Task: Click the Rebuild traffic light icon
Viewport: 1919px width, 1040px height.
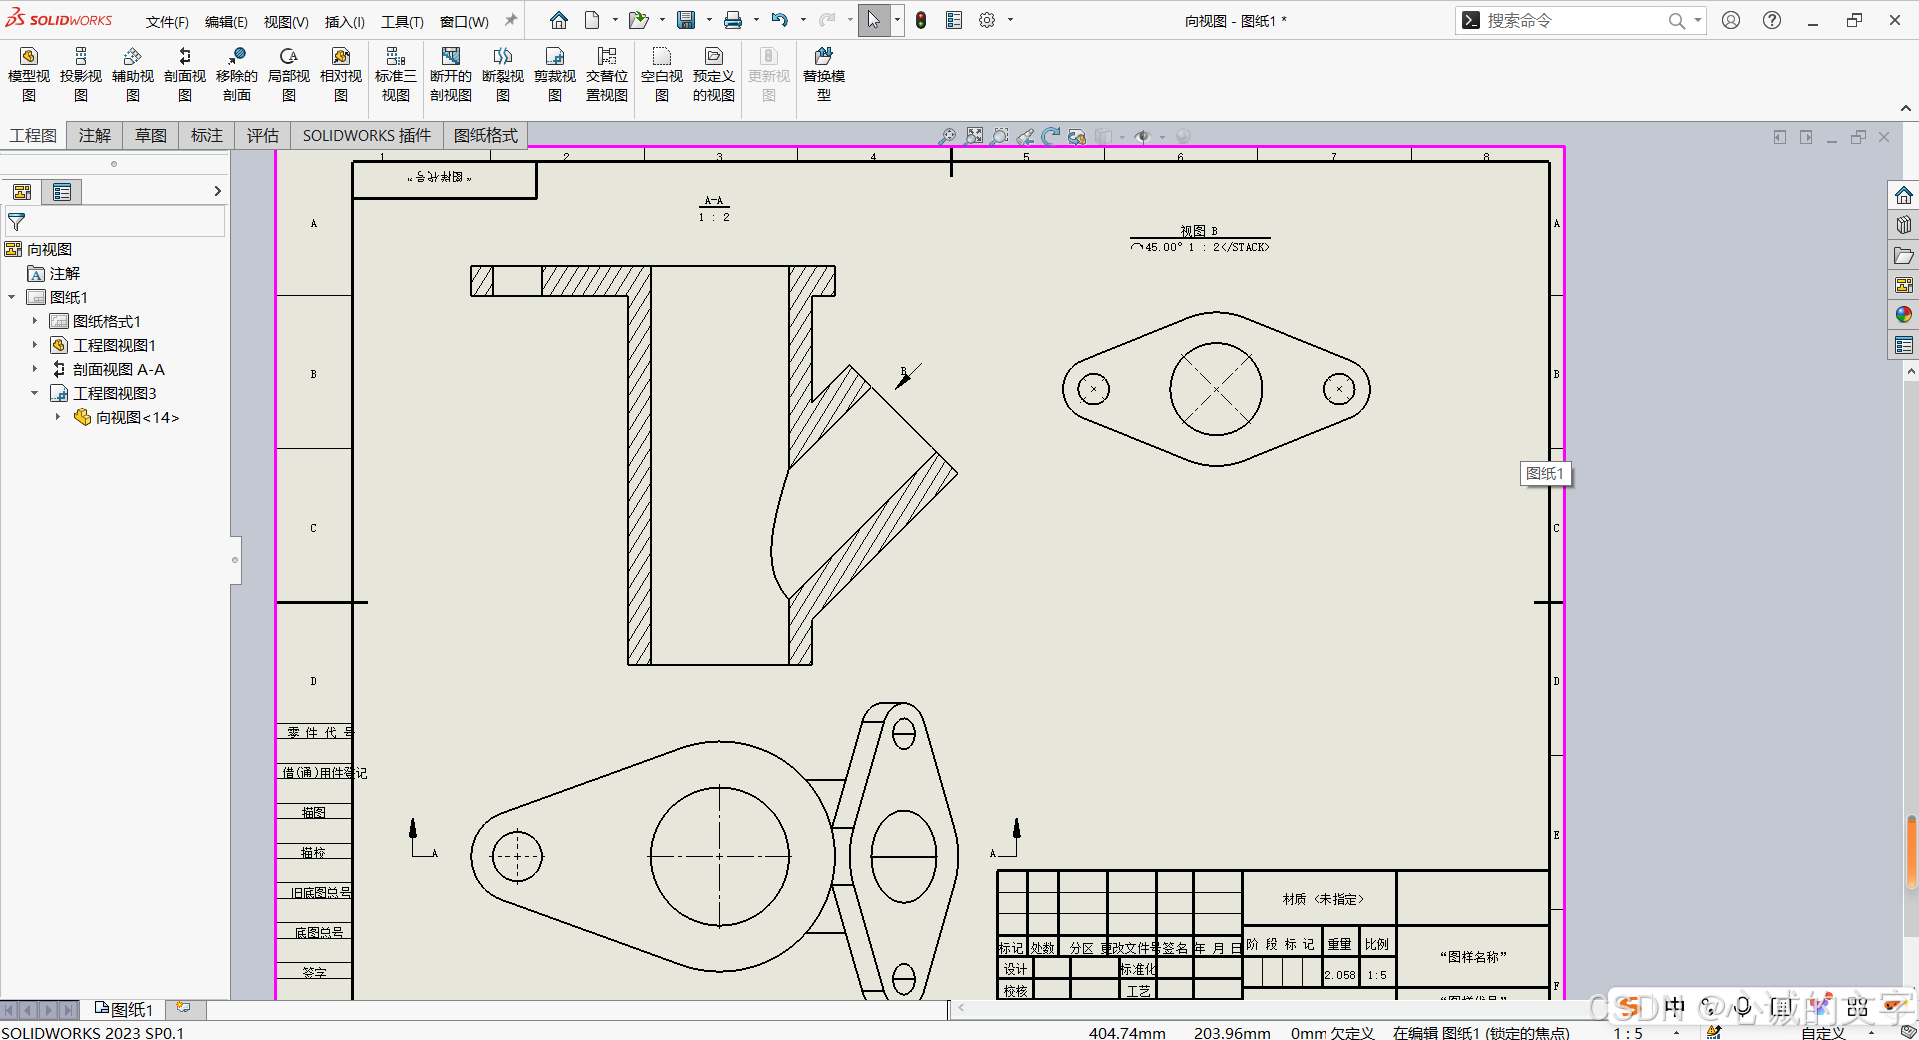Action: coord(921,20)
